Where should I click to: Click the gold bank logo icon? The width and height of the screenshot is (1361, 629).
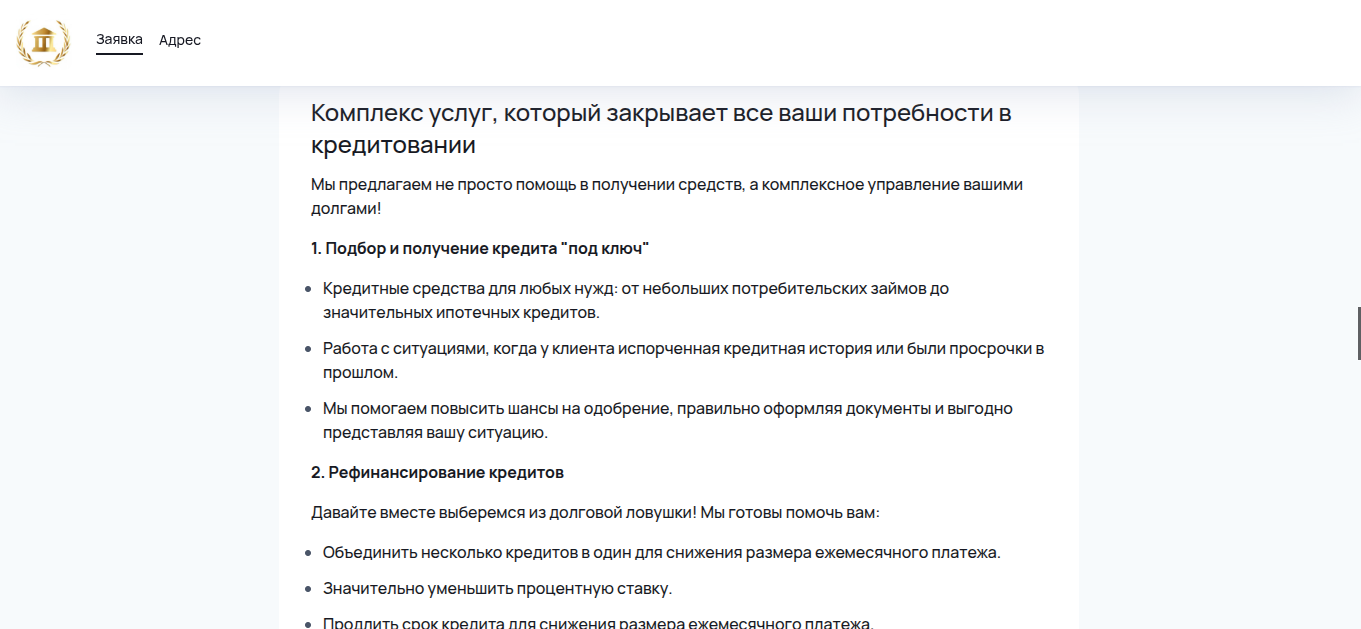point(44,43)
